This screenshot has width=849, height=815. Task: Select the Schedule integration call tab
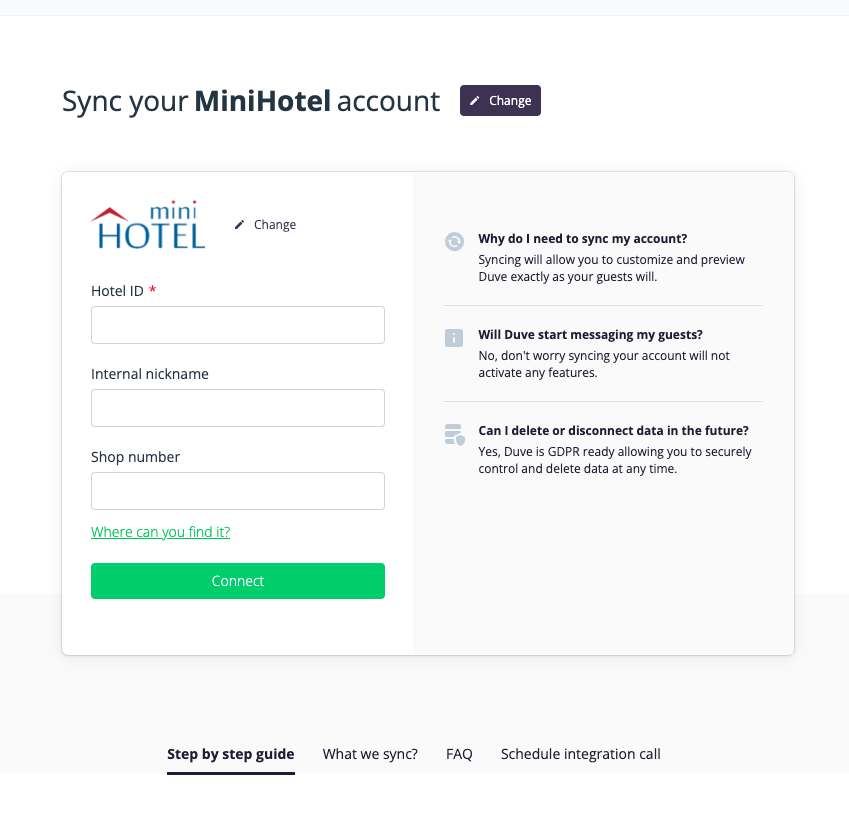coord(581,754)
